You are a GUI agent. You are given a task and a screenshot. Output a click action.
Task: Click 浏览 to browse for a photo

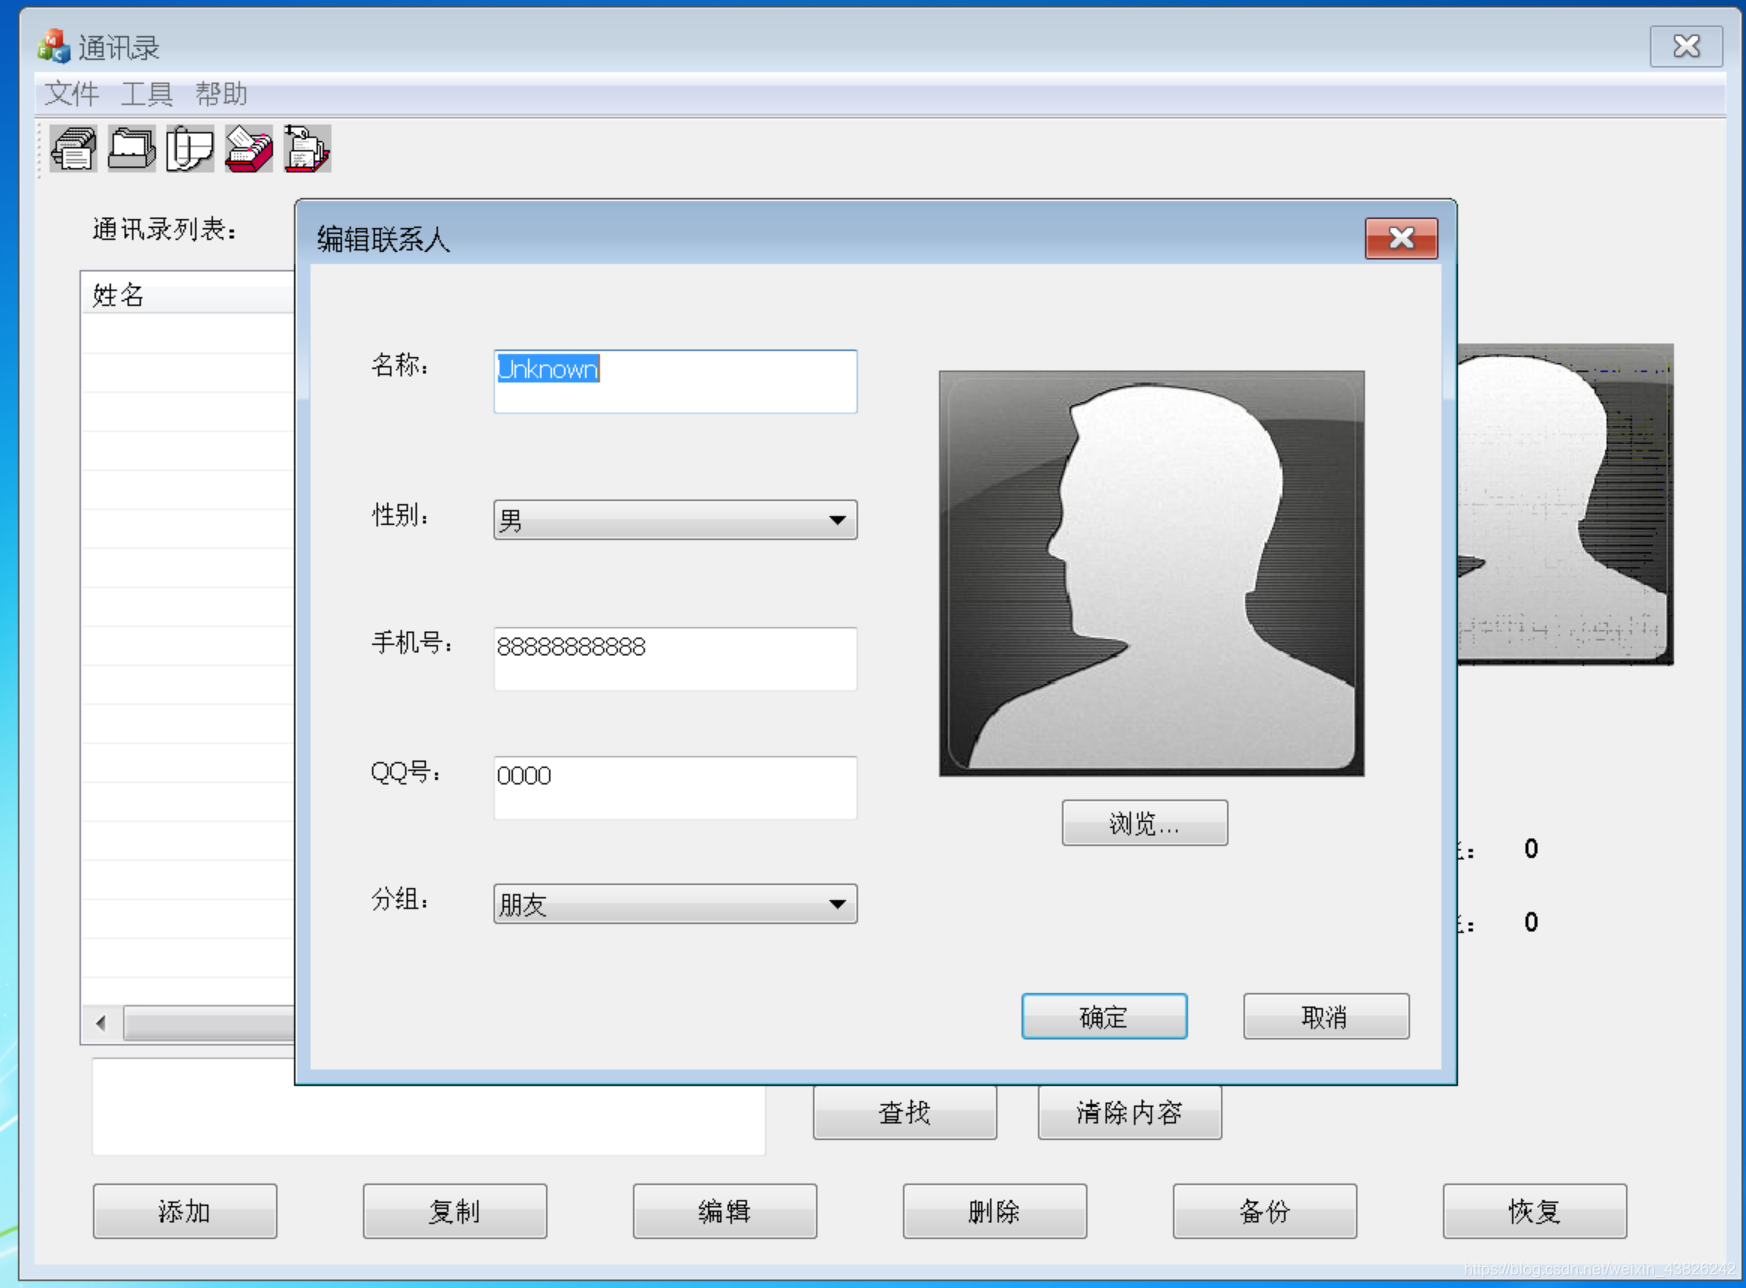(x=1144, y=822)
